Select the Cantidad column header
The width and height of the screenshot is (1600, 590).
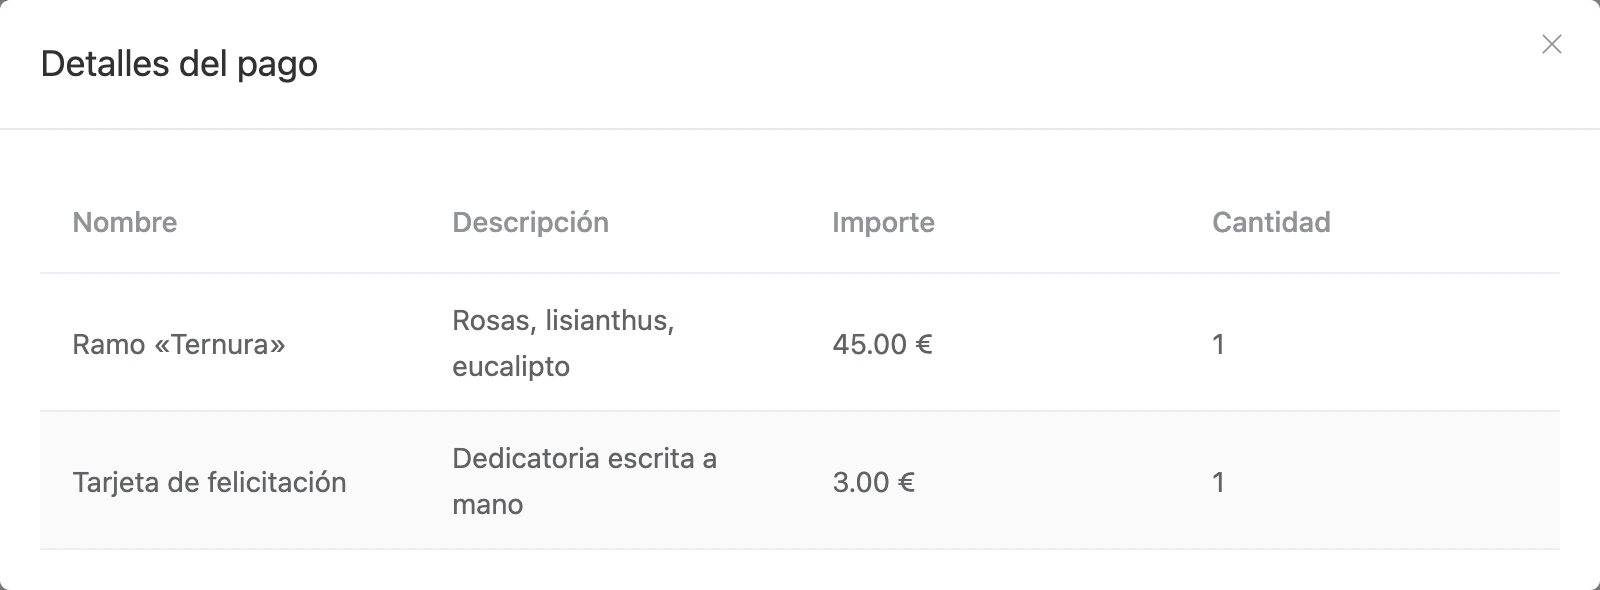coord(1271,222)
